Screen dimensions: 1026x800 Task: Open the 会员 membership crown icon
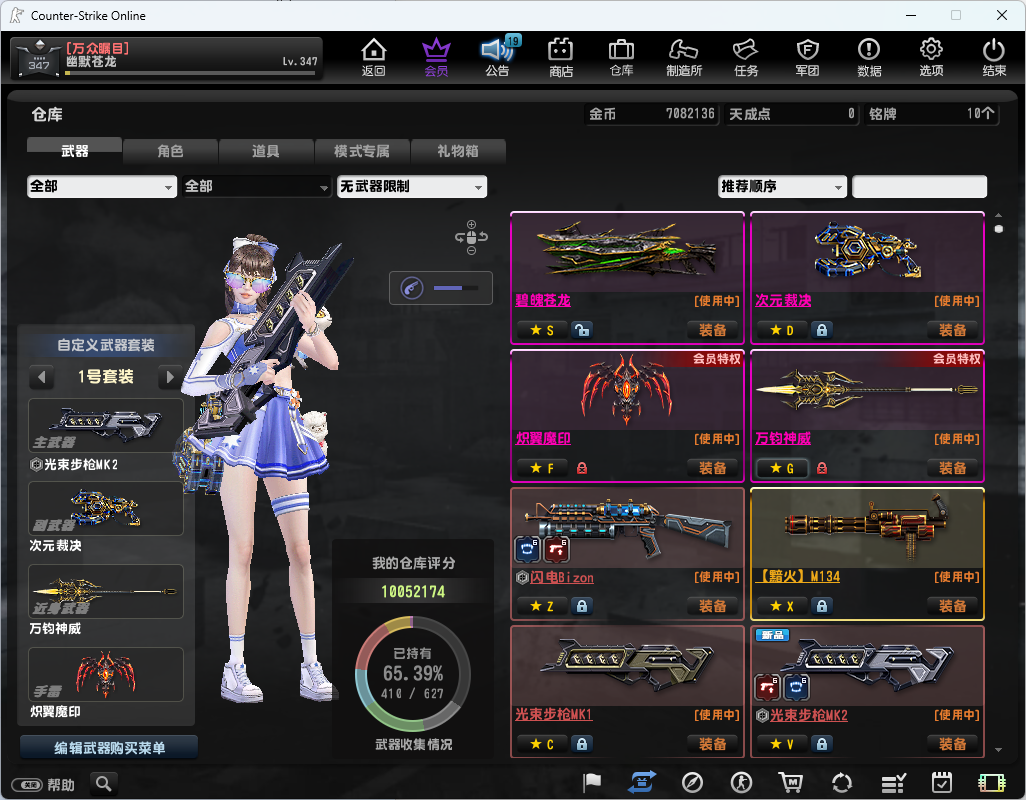point(436,57)
